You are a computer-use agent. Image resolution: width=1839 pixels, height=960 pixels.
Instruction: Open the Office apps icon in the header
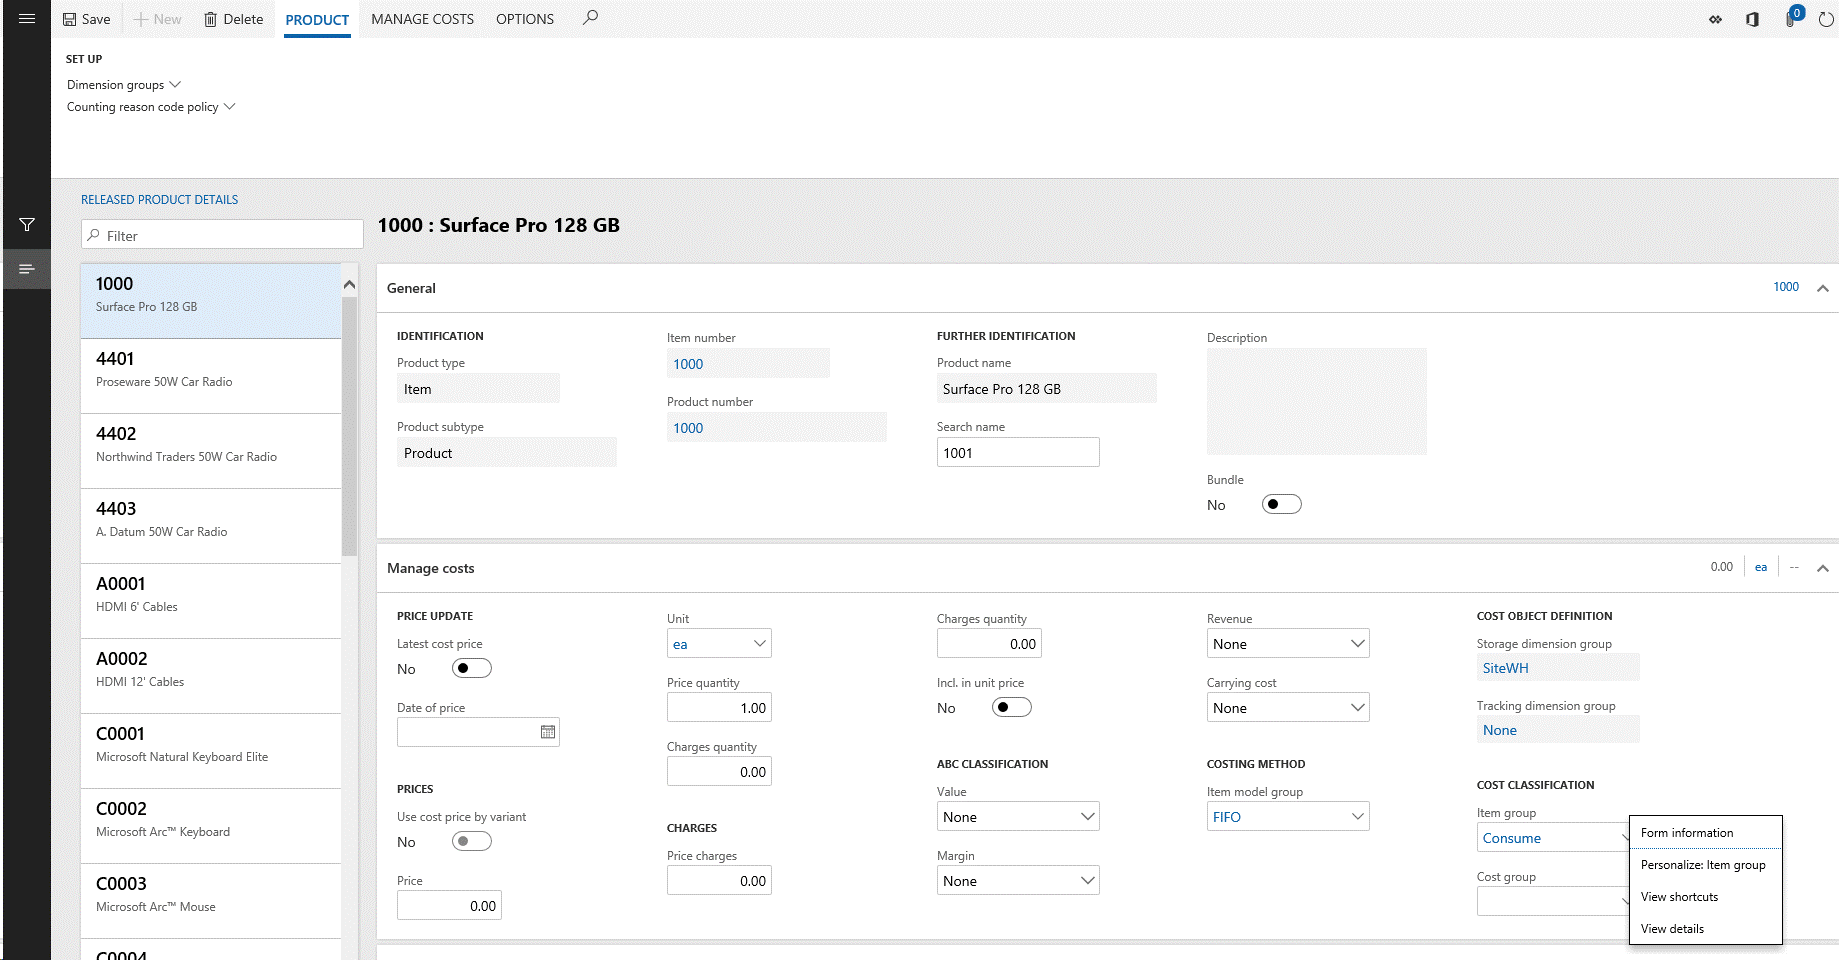[x=1752, y=19]
